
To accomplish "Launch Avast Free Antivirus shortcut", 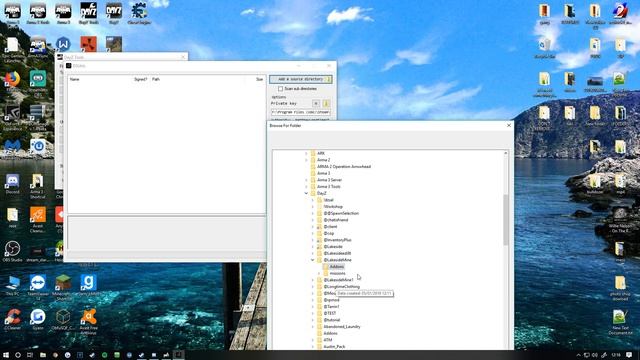I will [88, 322].
